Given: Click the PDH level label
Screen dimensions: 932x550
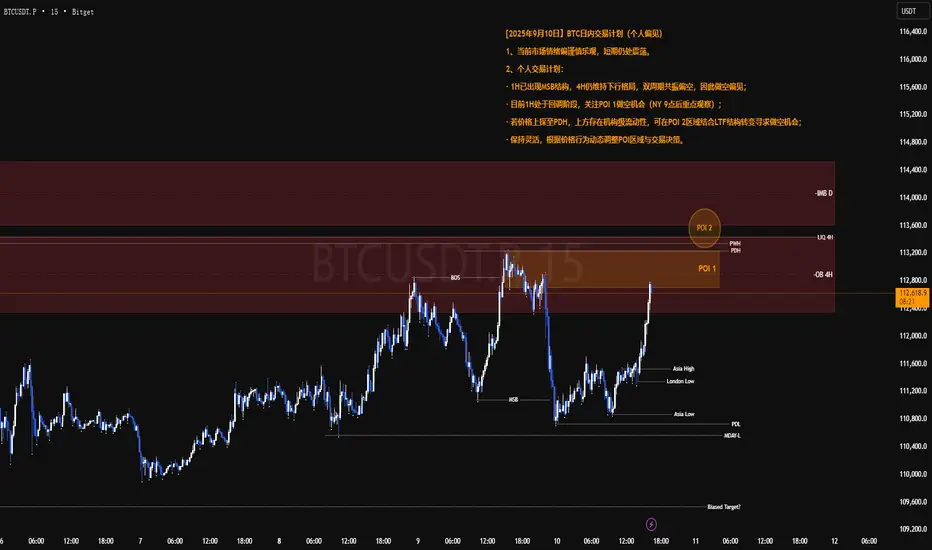Looking at the screenshot, I should click(x=736, y=250).
